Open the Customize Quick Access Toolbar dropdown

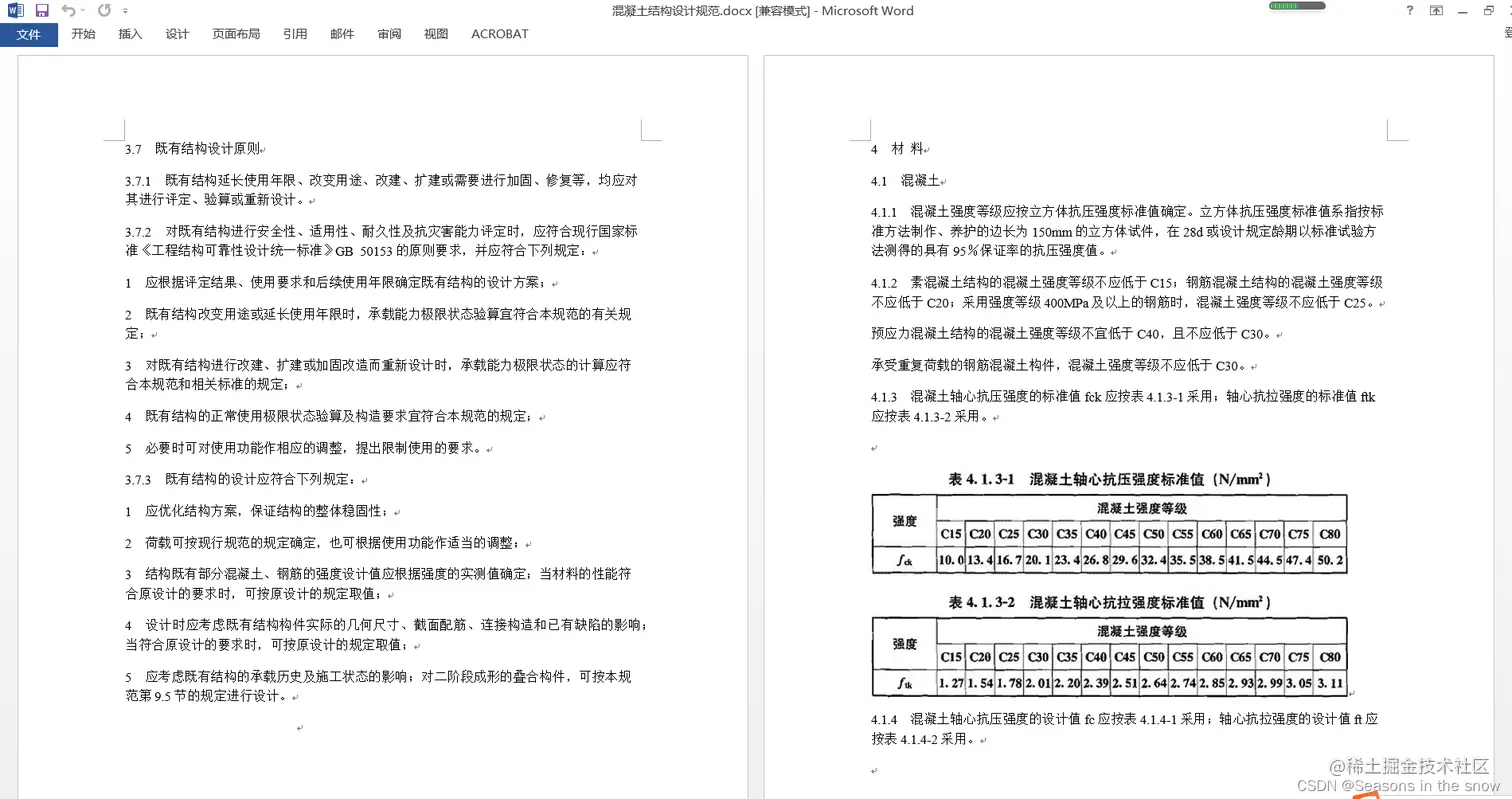[x=126, y=10]
